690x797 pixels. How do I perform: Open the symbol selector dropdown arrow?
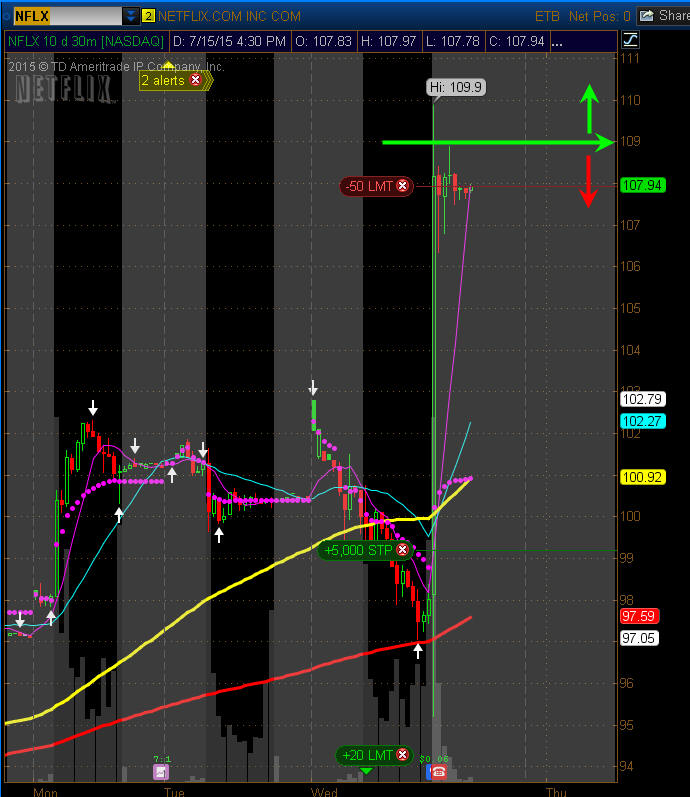131,16
